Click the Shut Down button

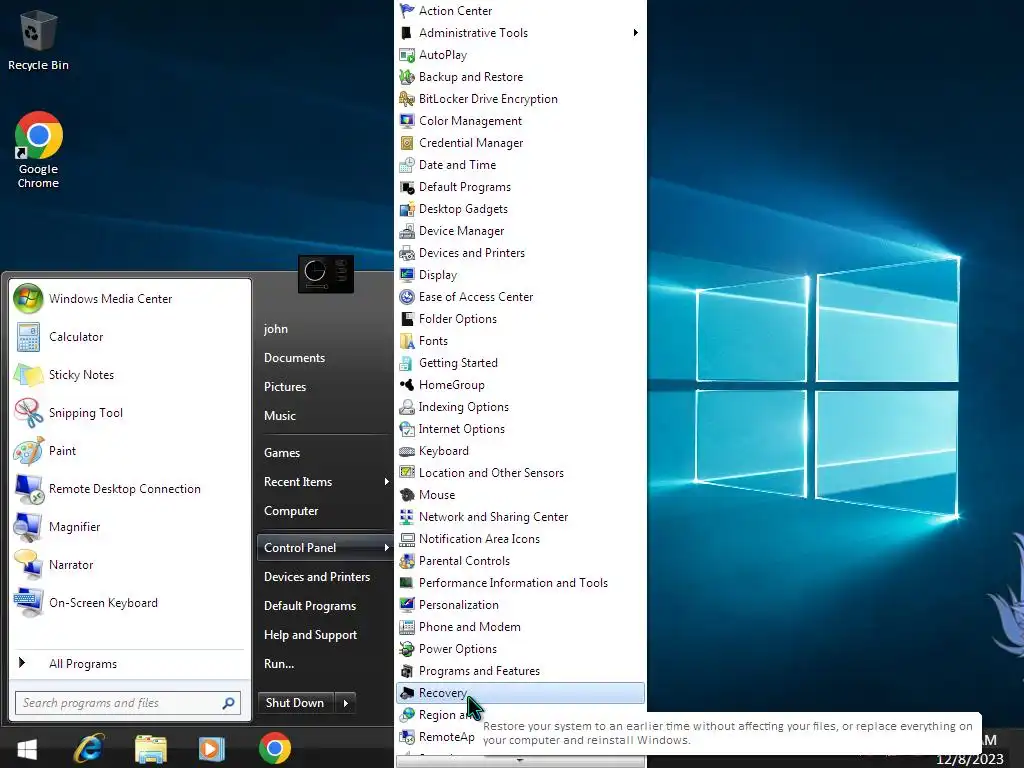[295, 703]
